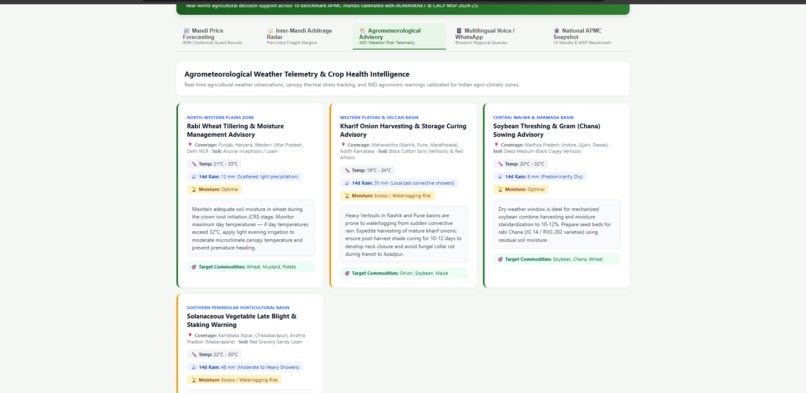Click seedling icon beside Moisture: Optimal in Rabi Wheat card
Screen dimensions: 806x393
tap(194, 190)
